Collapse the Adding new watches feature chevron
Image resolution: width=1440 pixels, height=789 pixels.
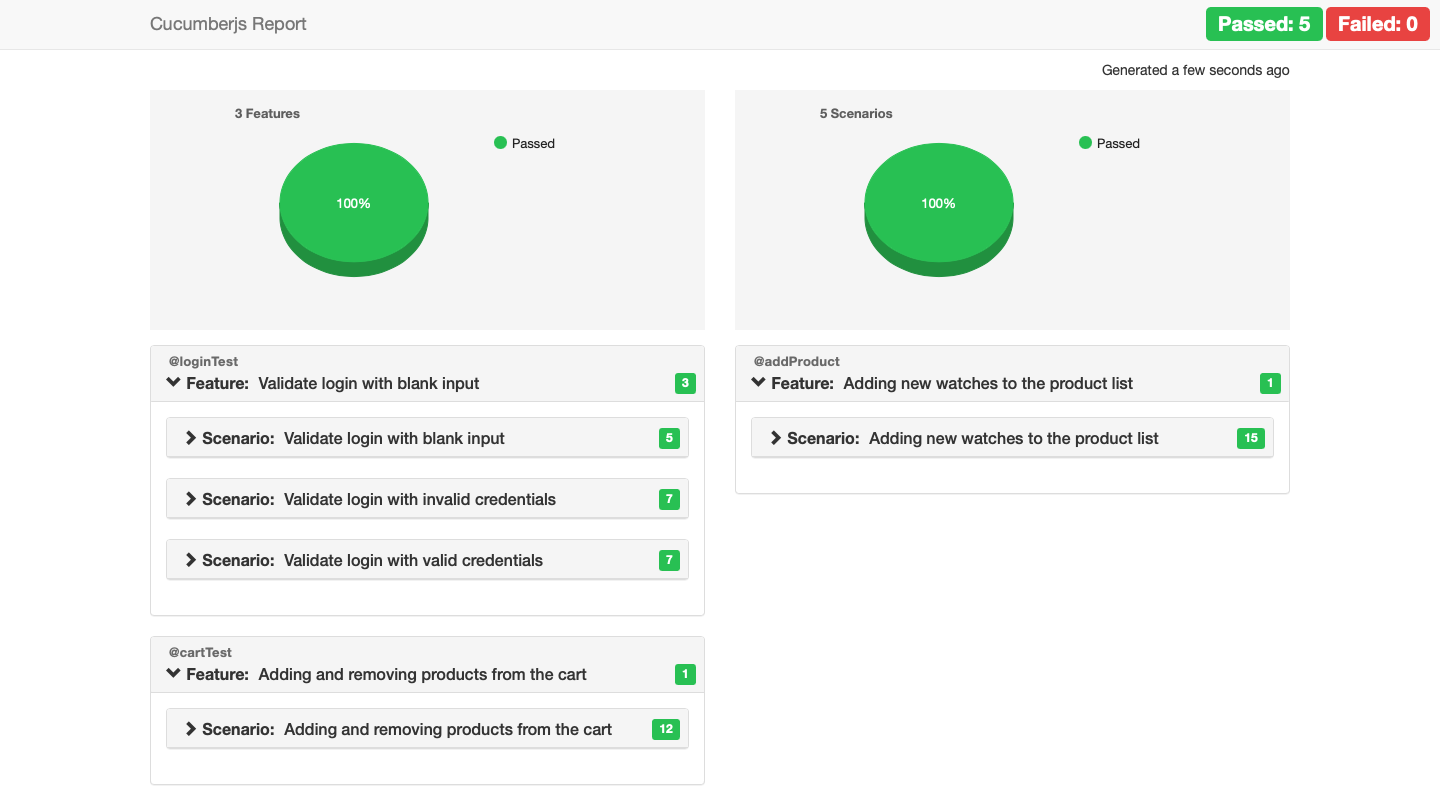pos(759,383)
